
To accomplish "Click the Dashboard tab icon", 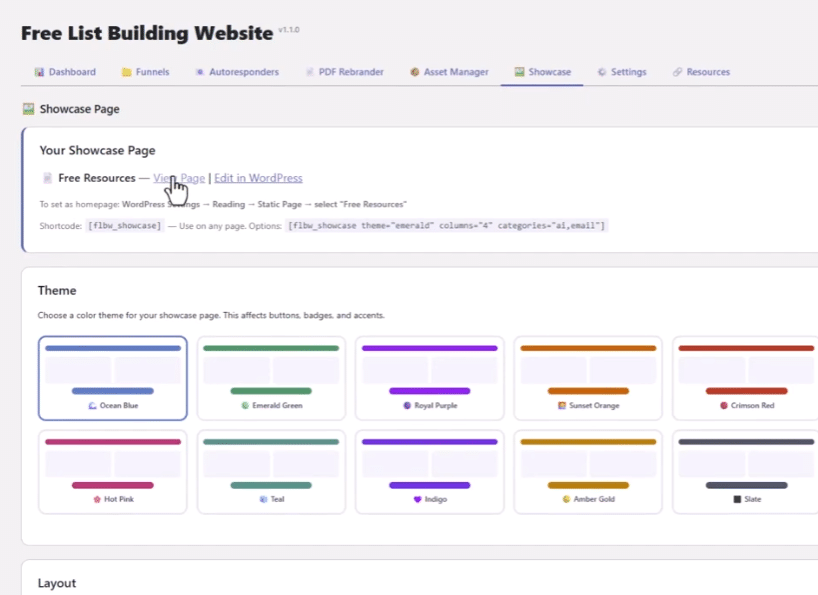I will (39, 72).
